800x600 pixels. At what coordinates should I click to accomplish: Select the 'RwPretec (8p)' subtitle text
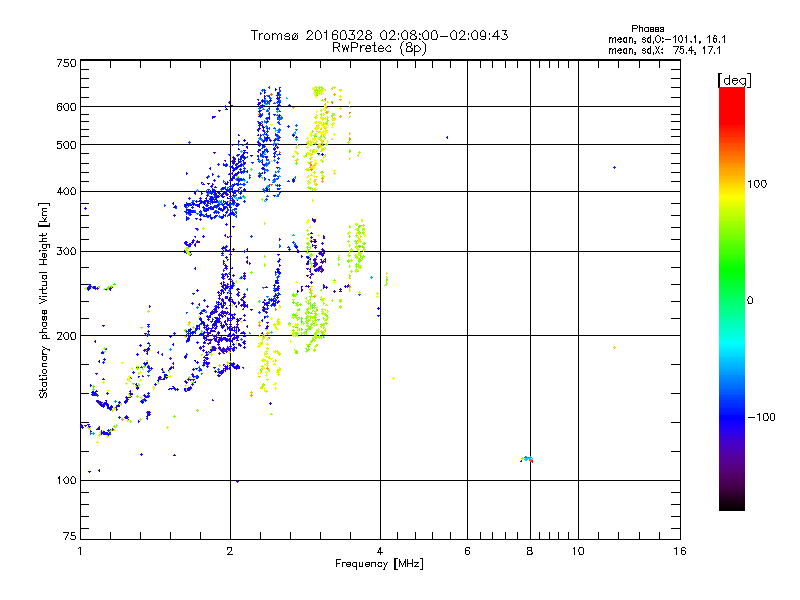pyautogui.click(x=379, y=48)
